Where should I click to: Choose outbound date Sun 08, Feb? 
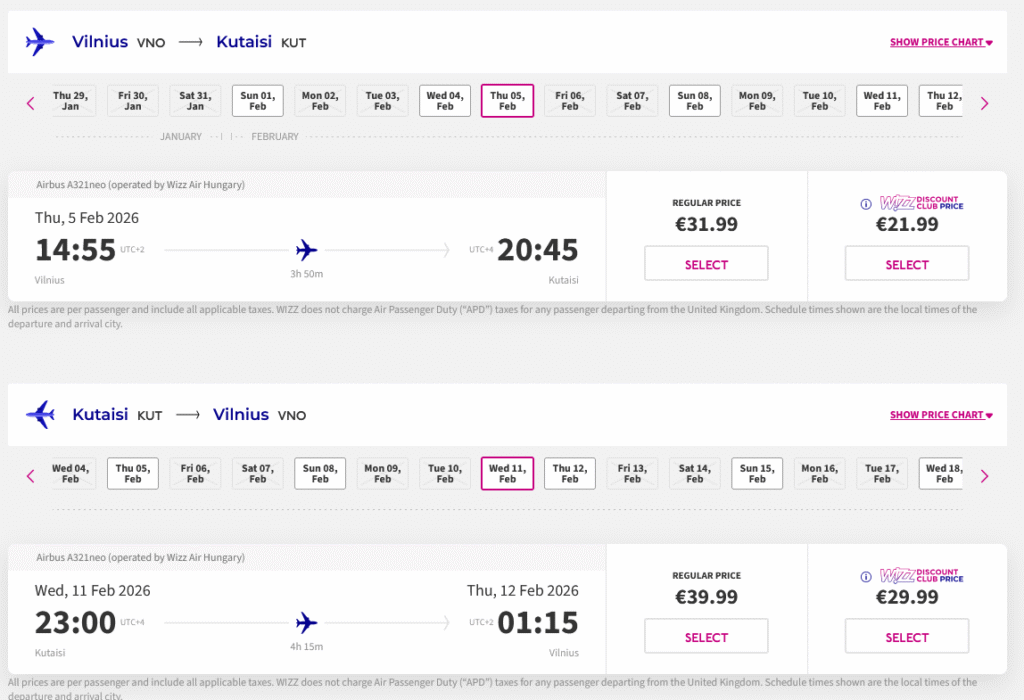click(695, 101)
